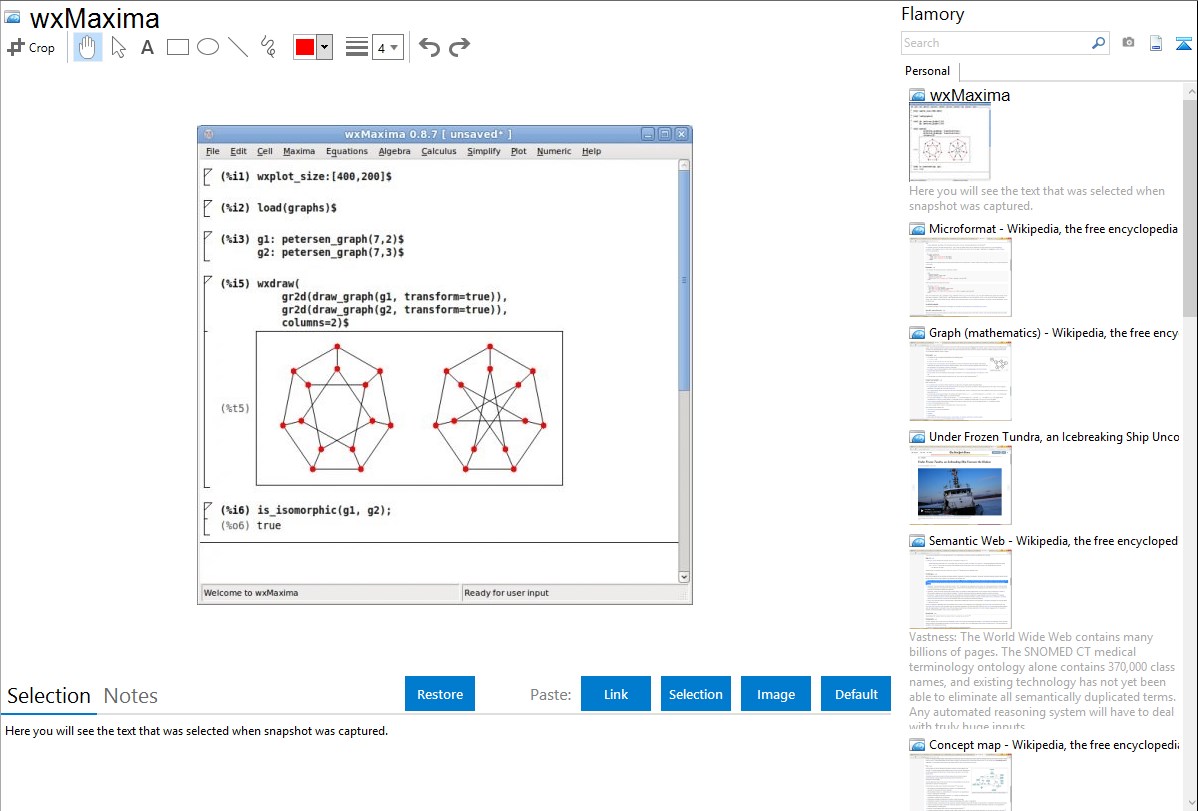1198x811 pixels.
Task: Open the Simplify menu in wxMaxima
Action: click(x=484, y=151)
